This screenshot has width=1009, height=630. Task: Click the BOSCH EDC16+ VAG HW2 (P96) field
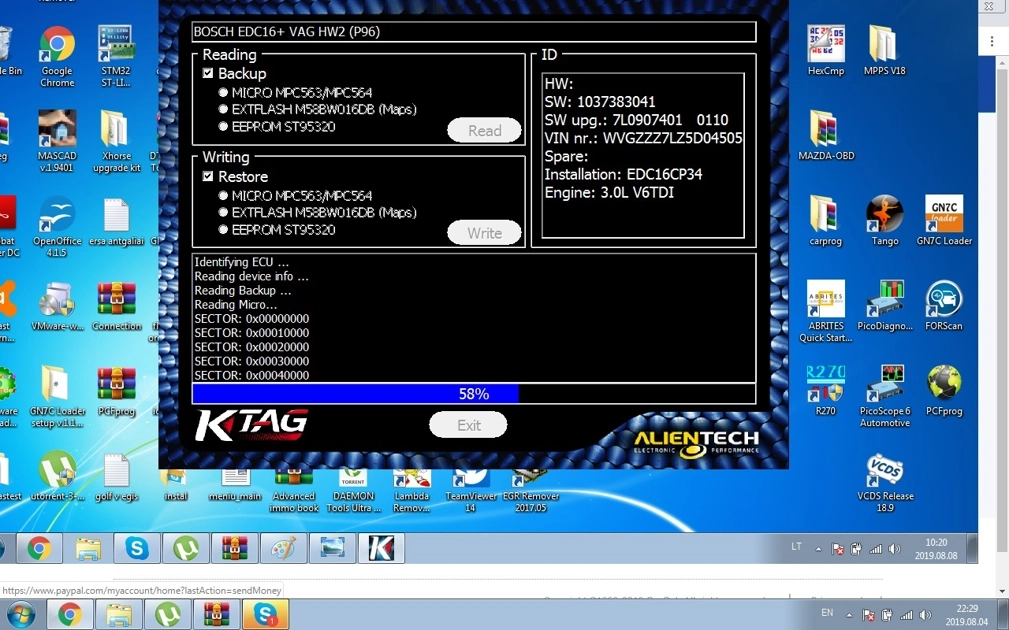point(474,32)
